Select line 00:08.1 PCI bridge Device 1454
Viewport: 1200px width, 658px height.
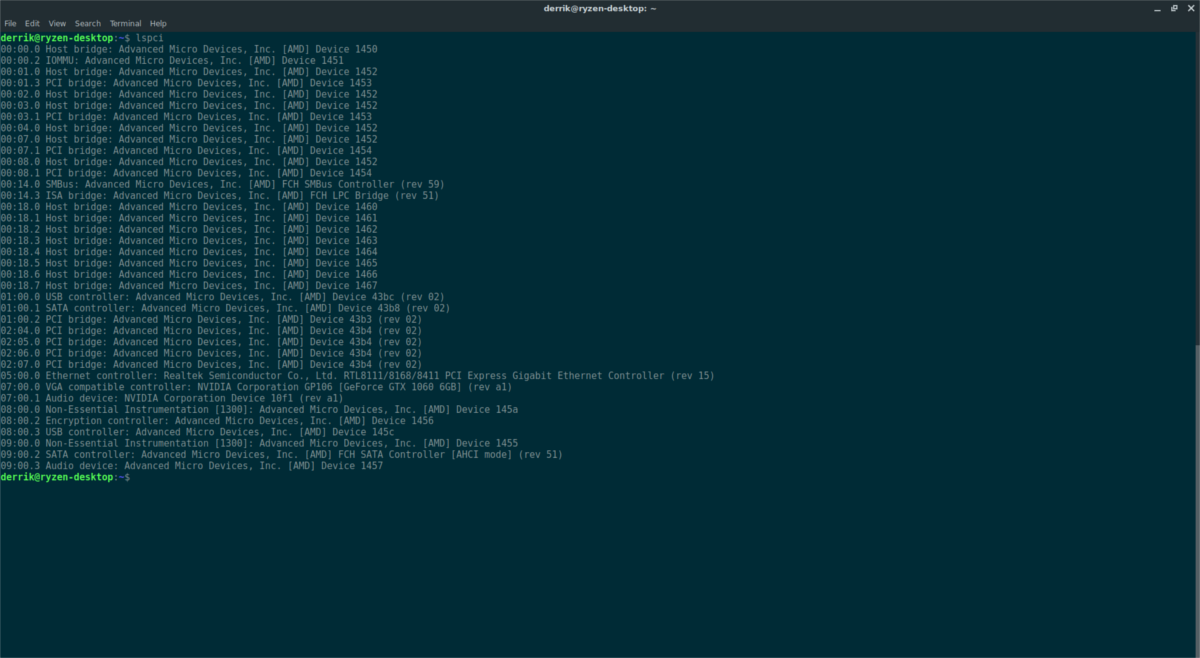[186, 173]
